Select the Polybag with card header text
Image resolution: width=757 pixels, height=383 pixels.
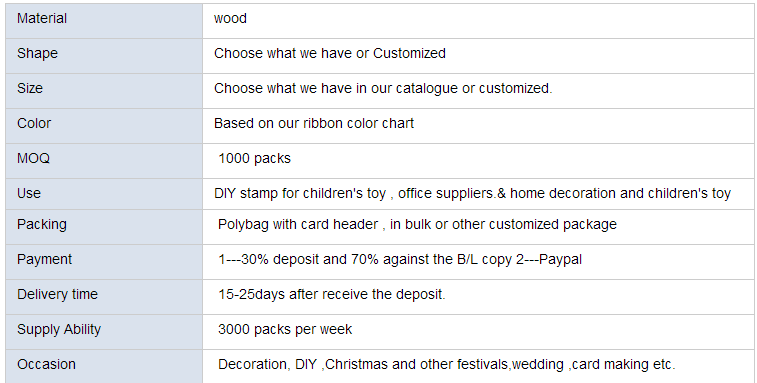click(417, 225)
